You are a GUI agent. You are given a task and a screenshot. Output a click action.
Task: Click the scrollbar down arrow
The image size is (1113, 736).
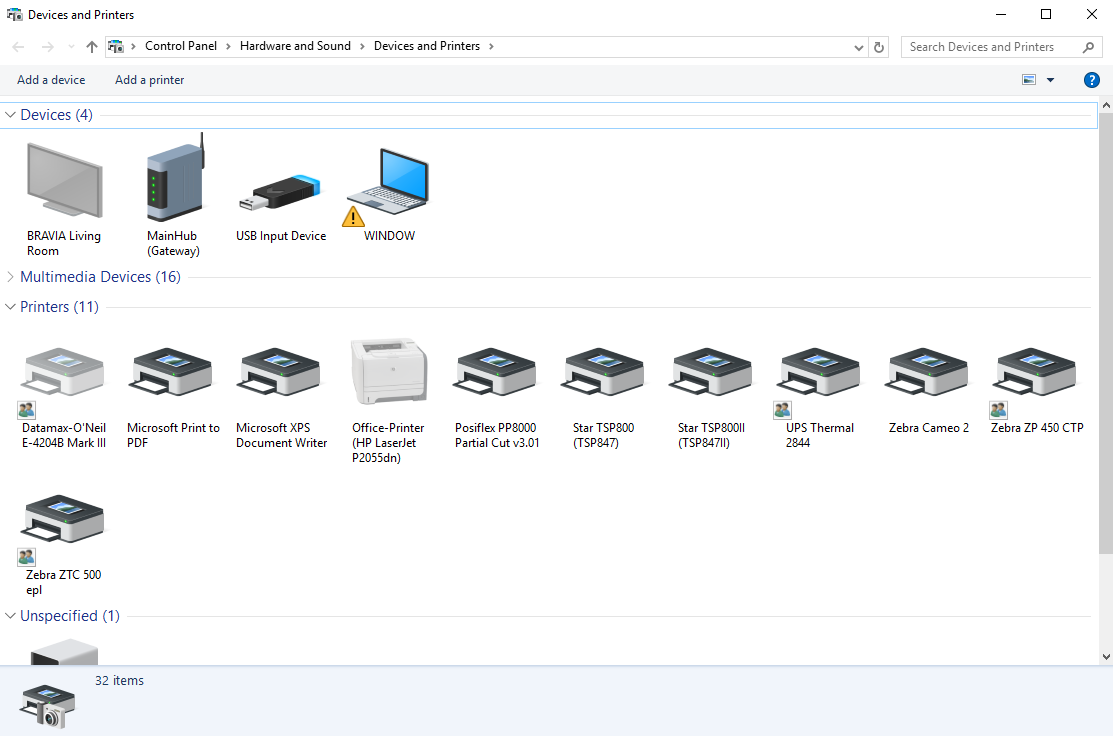tap(1106, 657)
